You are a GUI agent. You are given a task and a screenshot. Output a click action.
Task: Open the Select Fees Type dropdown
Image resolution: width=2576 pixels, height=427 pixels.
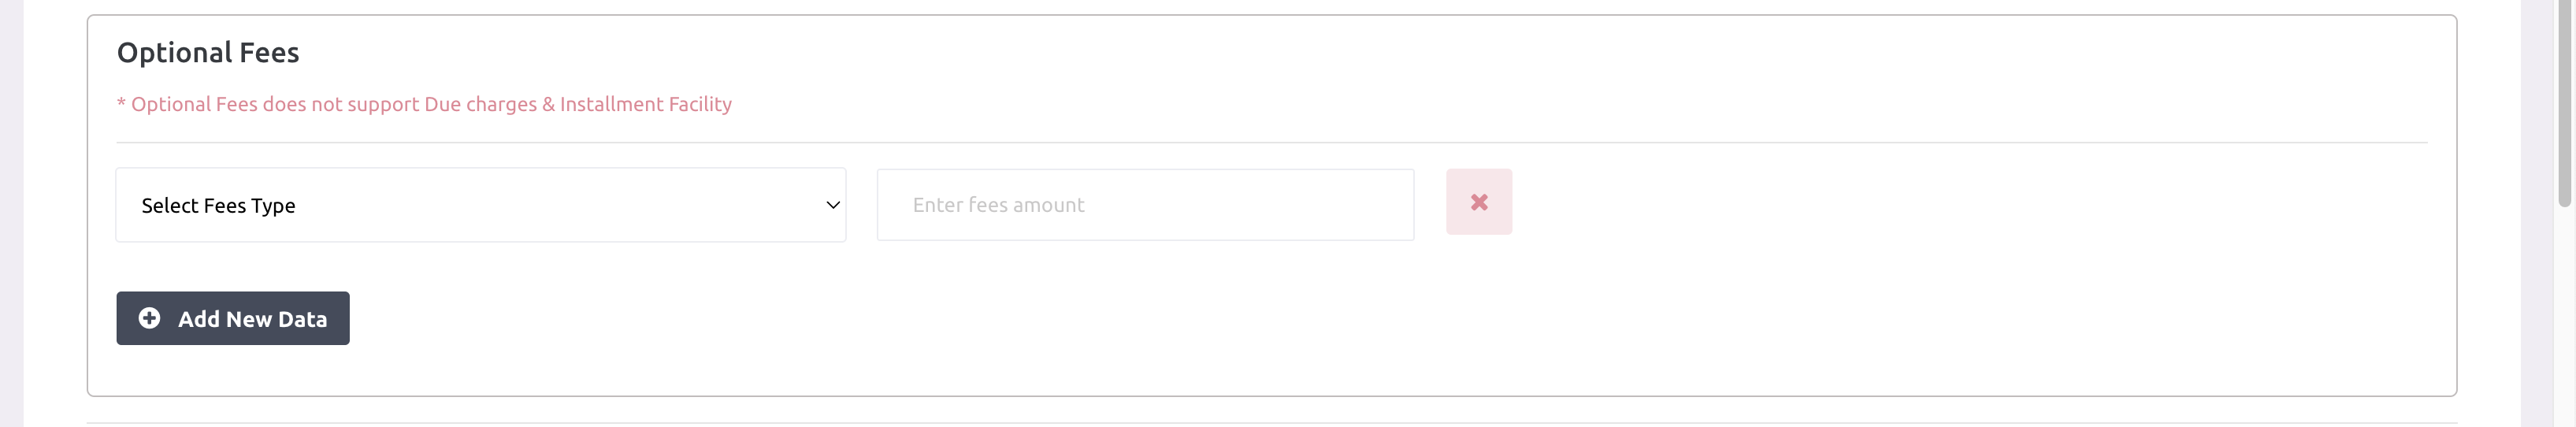click(480, 205)
